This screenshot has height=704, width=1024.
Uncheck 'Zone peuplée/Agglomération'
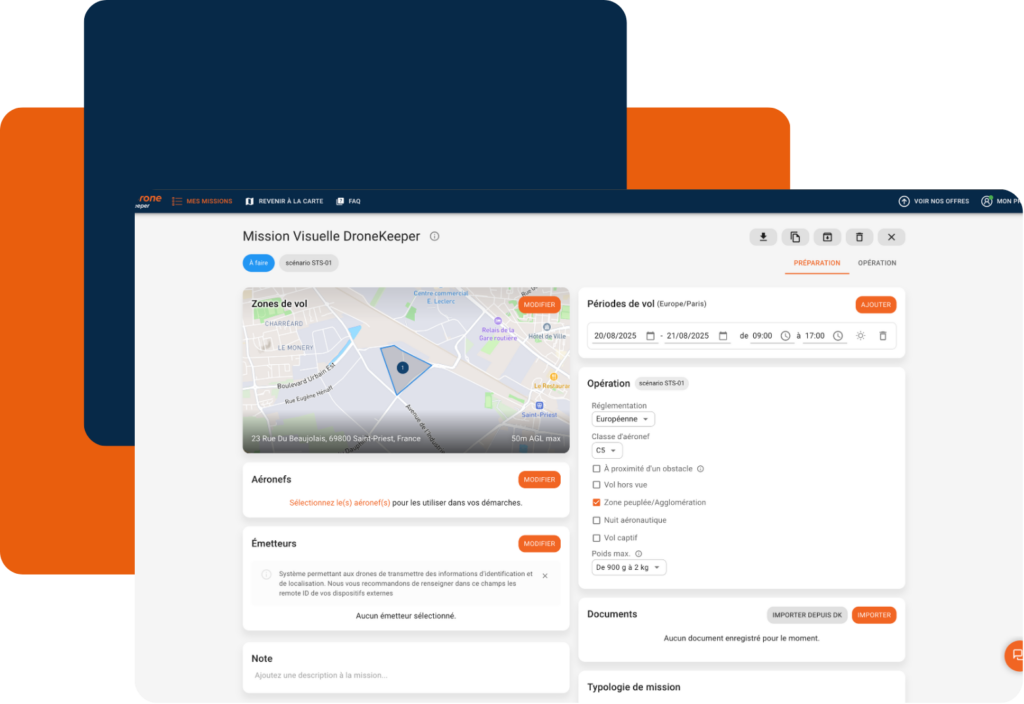click(597, 503)
